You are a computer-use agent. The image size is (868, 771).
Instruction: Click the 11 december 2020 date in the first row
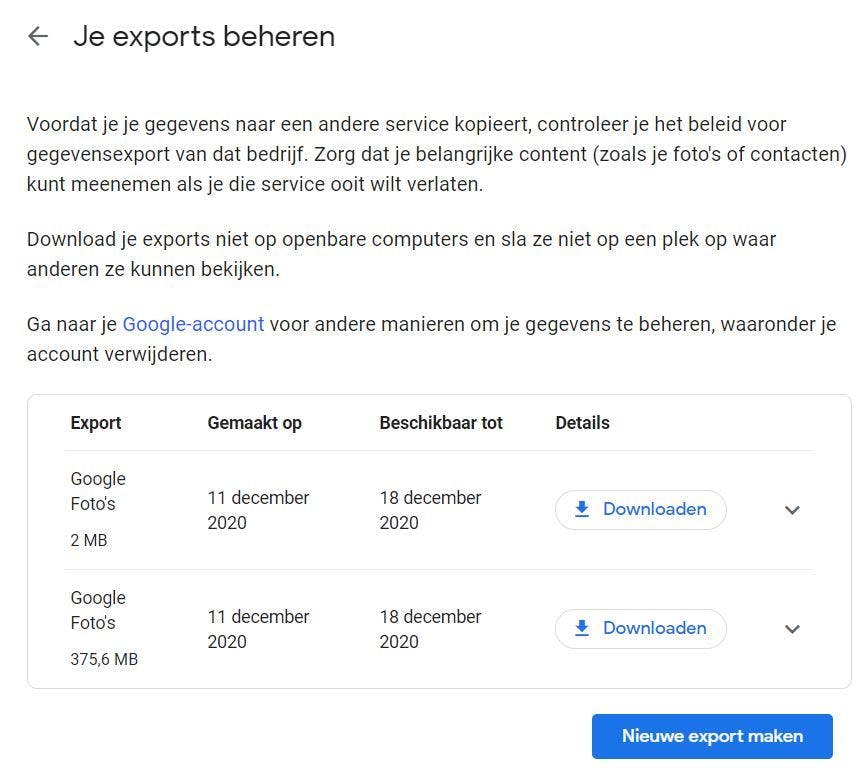[258, 510]
